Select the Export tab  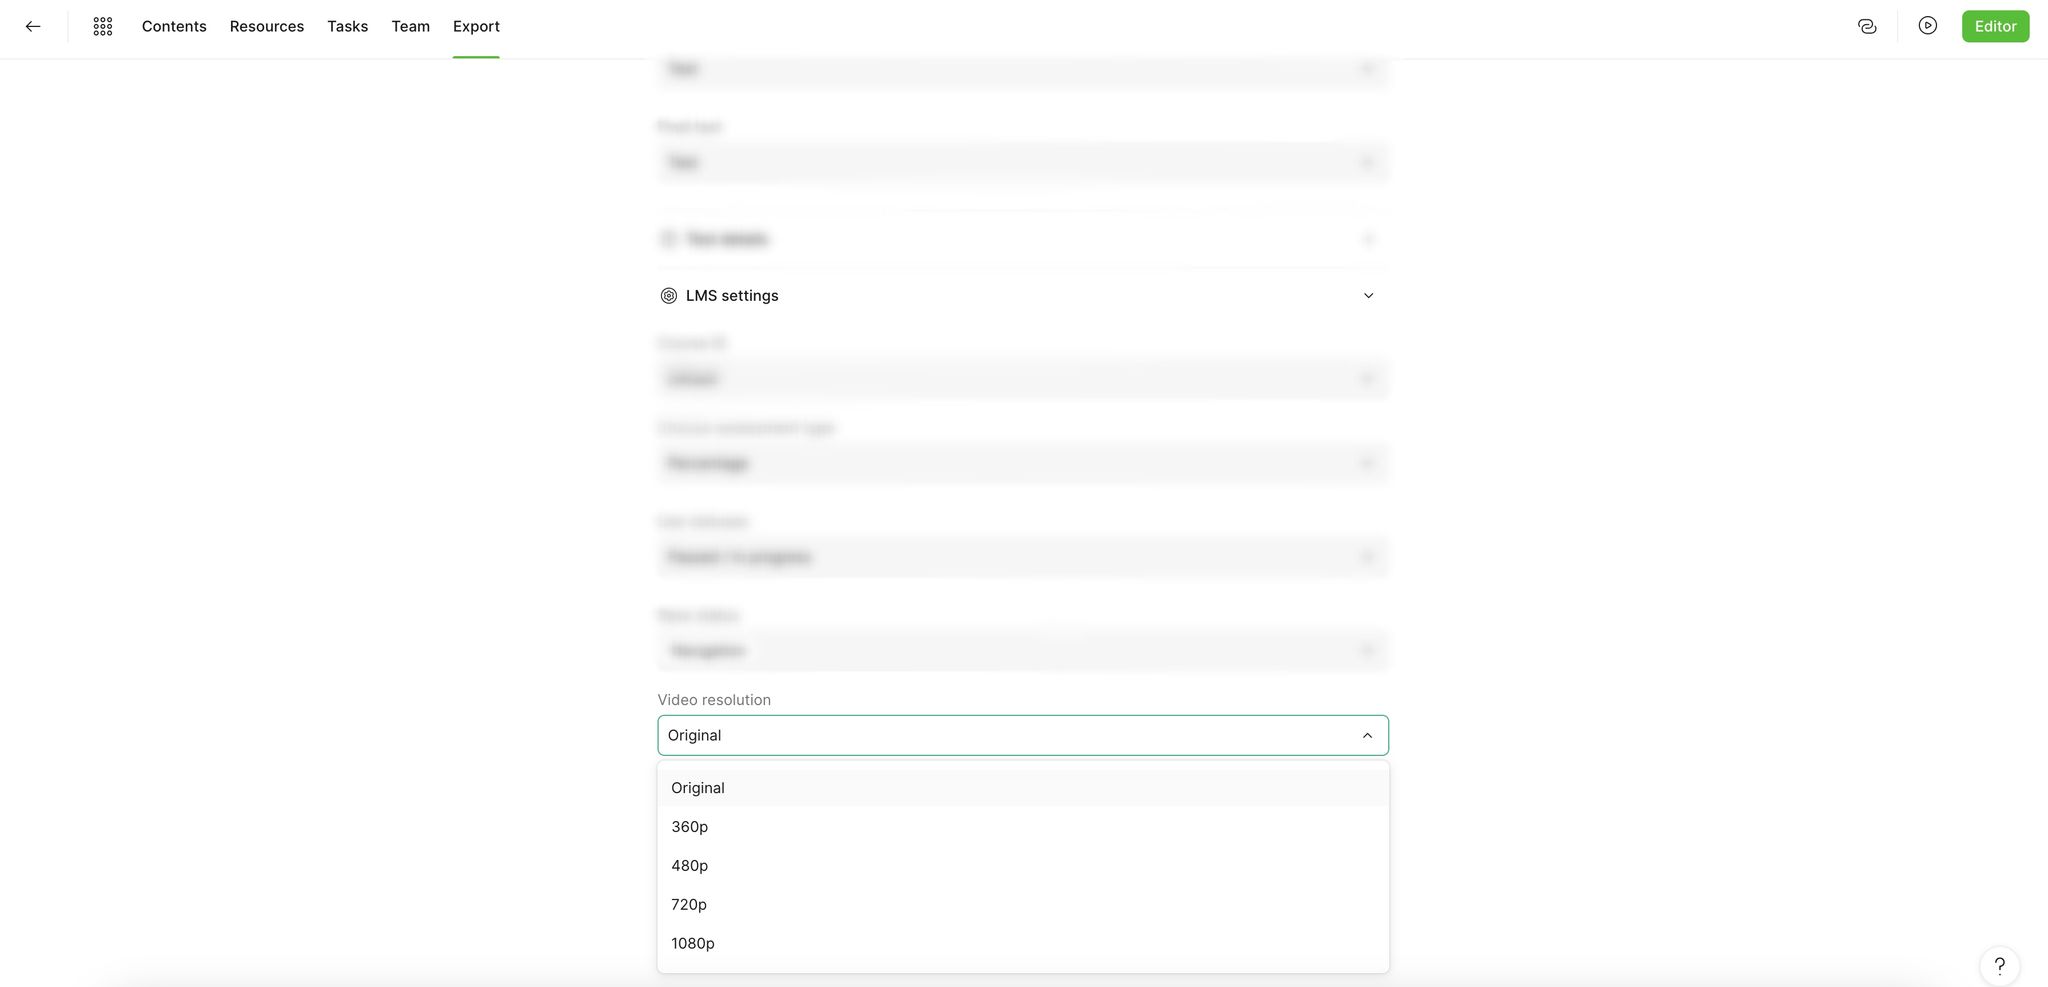[x=476, y=27]
